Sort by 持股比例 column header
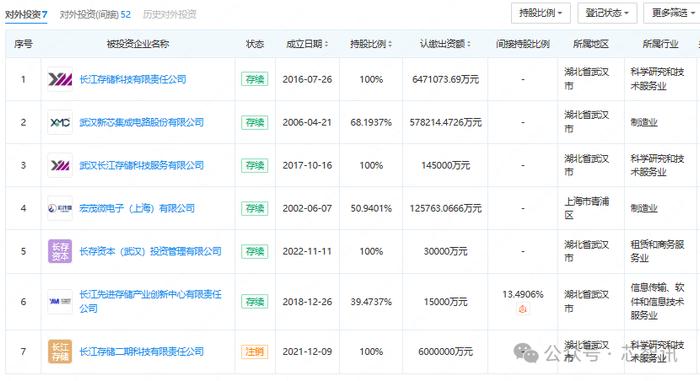The width and height of the screenshot is (700, 381). tap(371, 44)
